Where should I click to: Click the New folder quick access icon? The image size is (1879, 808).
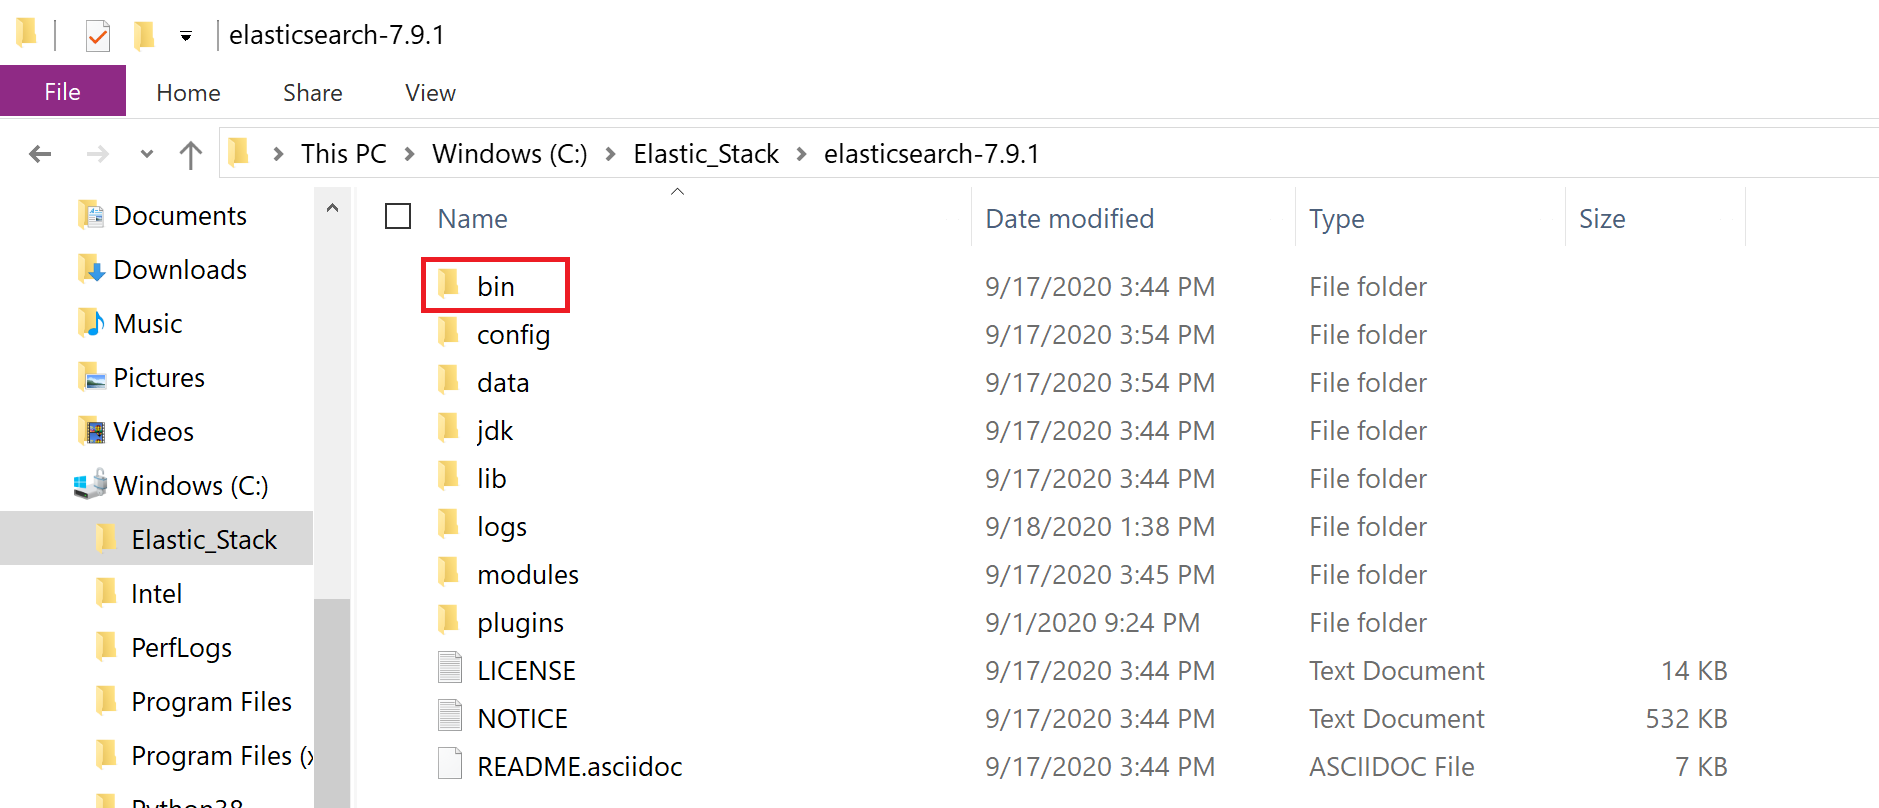[144, 36]
